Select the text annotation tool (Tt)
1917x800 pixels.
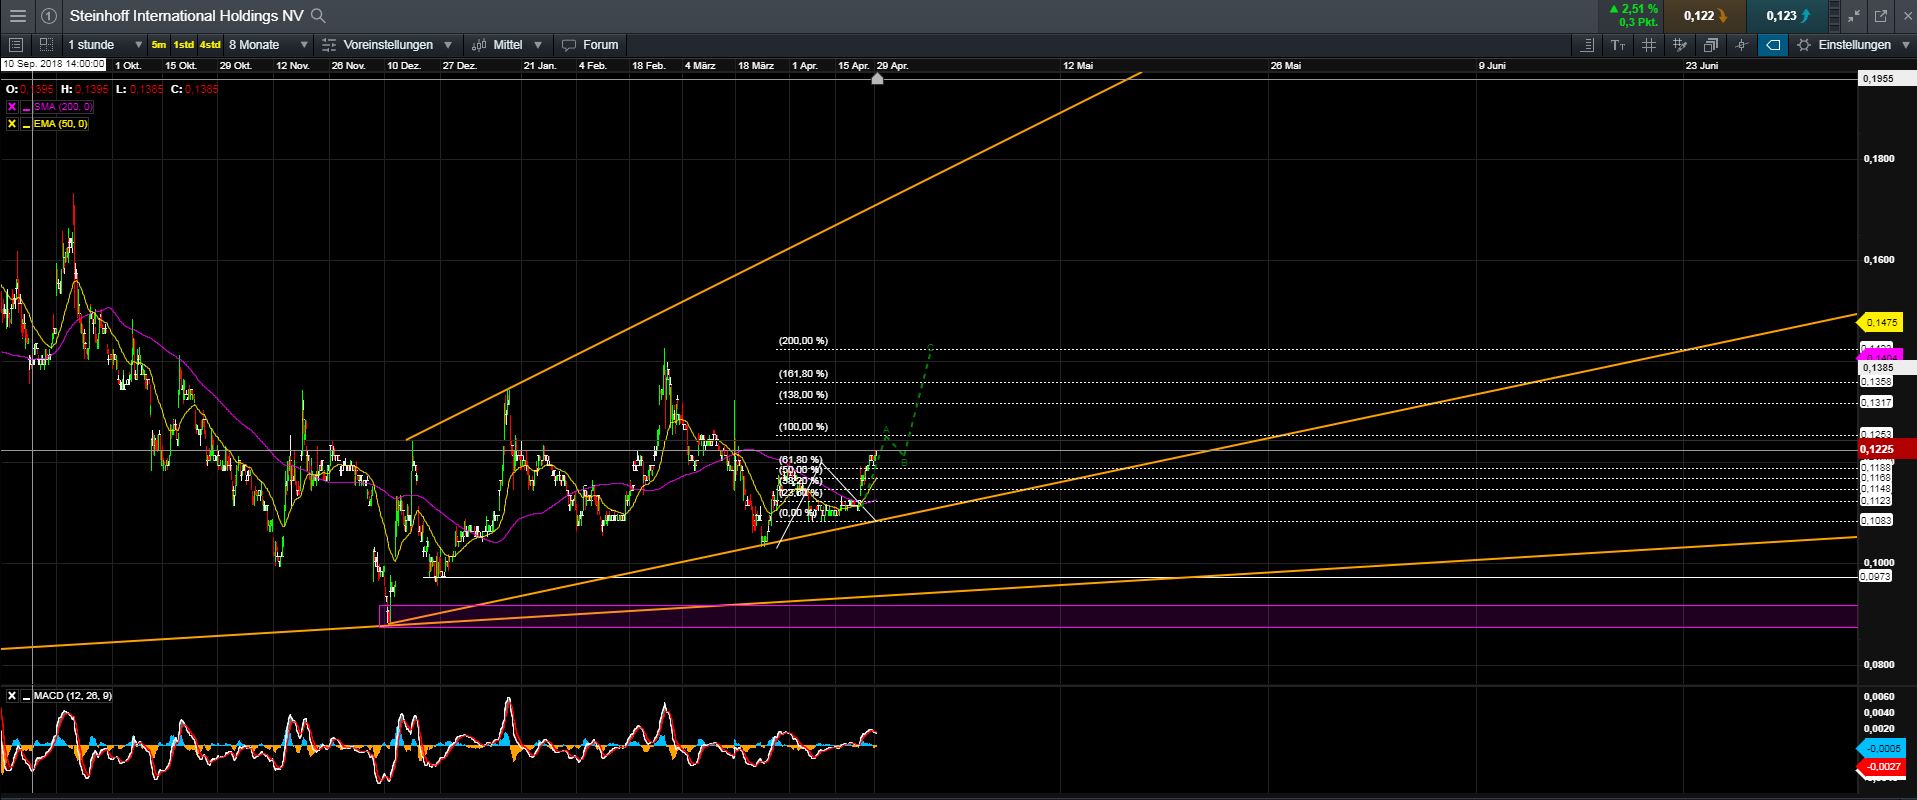(x=1618, y=45)
